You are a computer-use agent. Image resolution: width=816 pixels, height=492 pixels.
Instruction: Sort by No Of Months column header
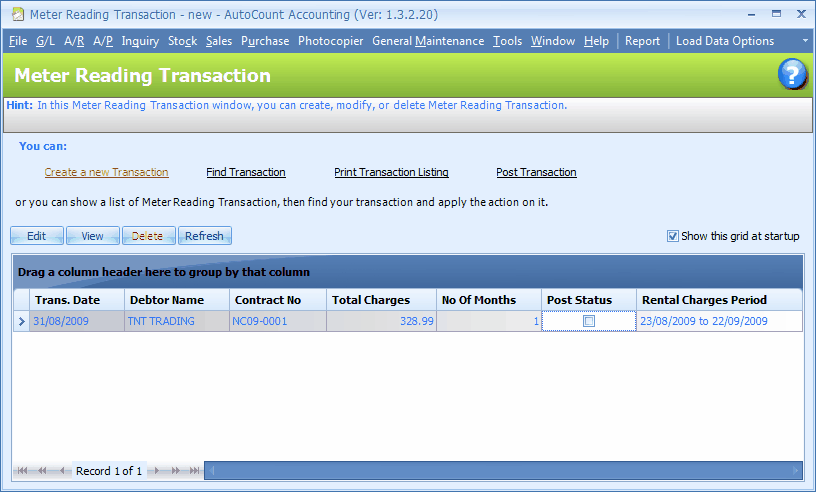click(x=489, y=300)
